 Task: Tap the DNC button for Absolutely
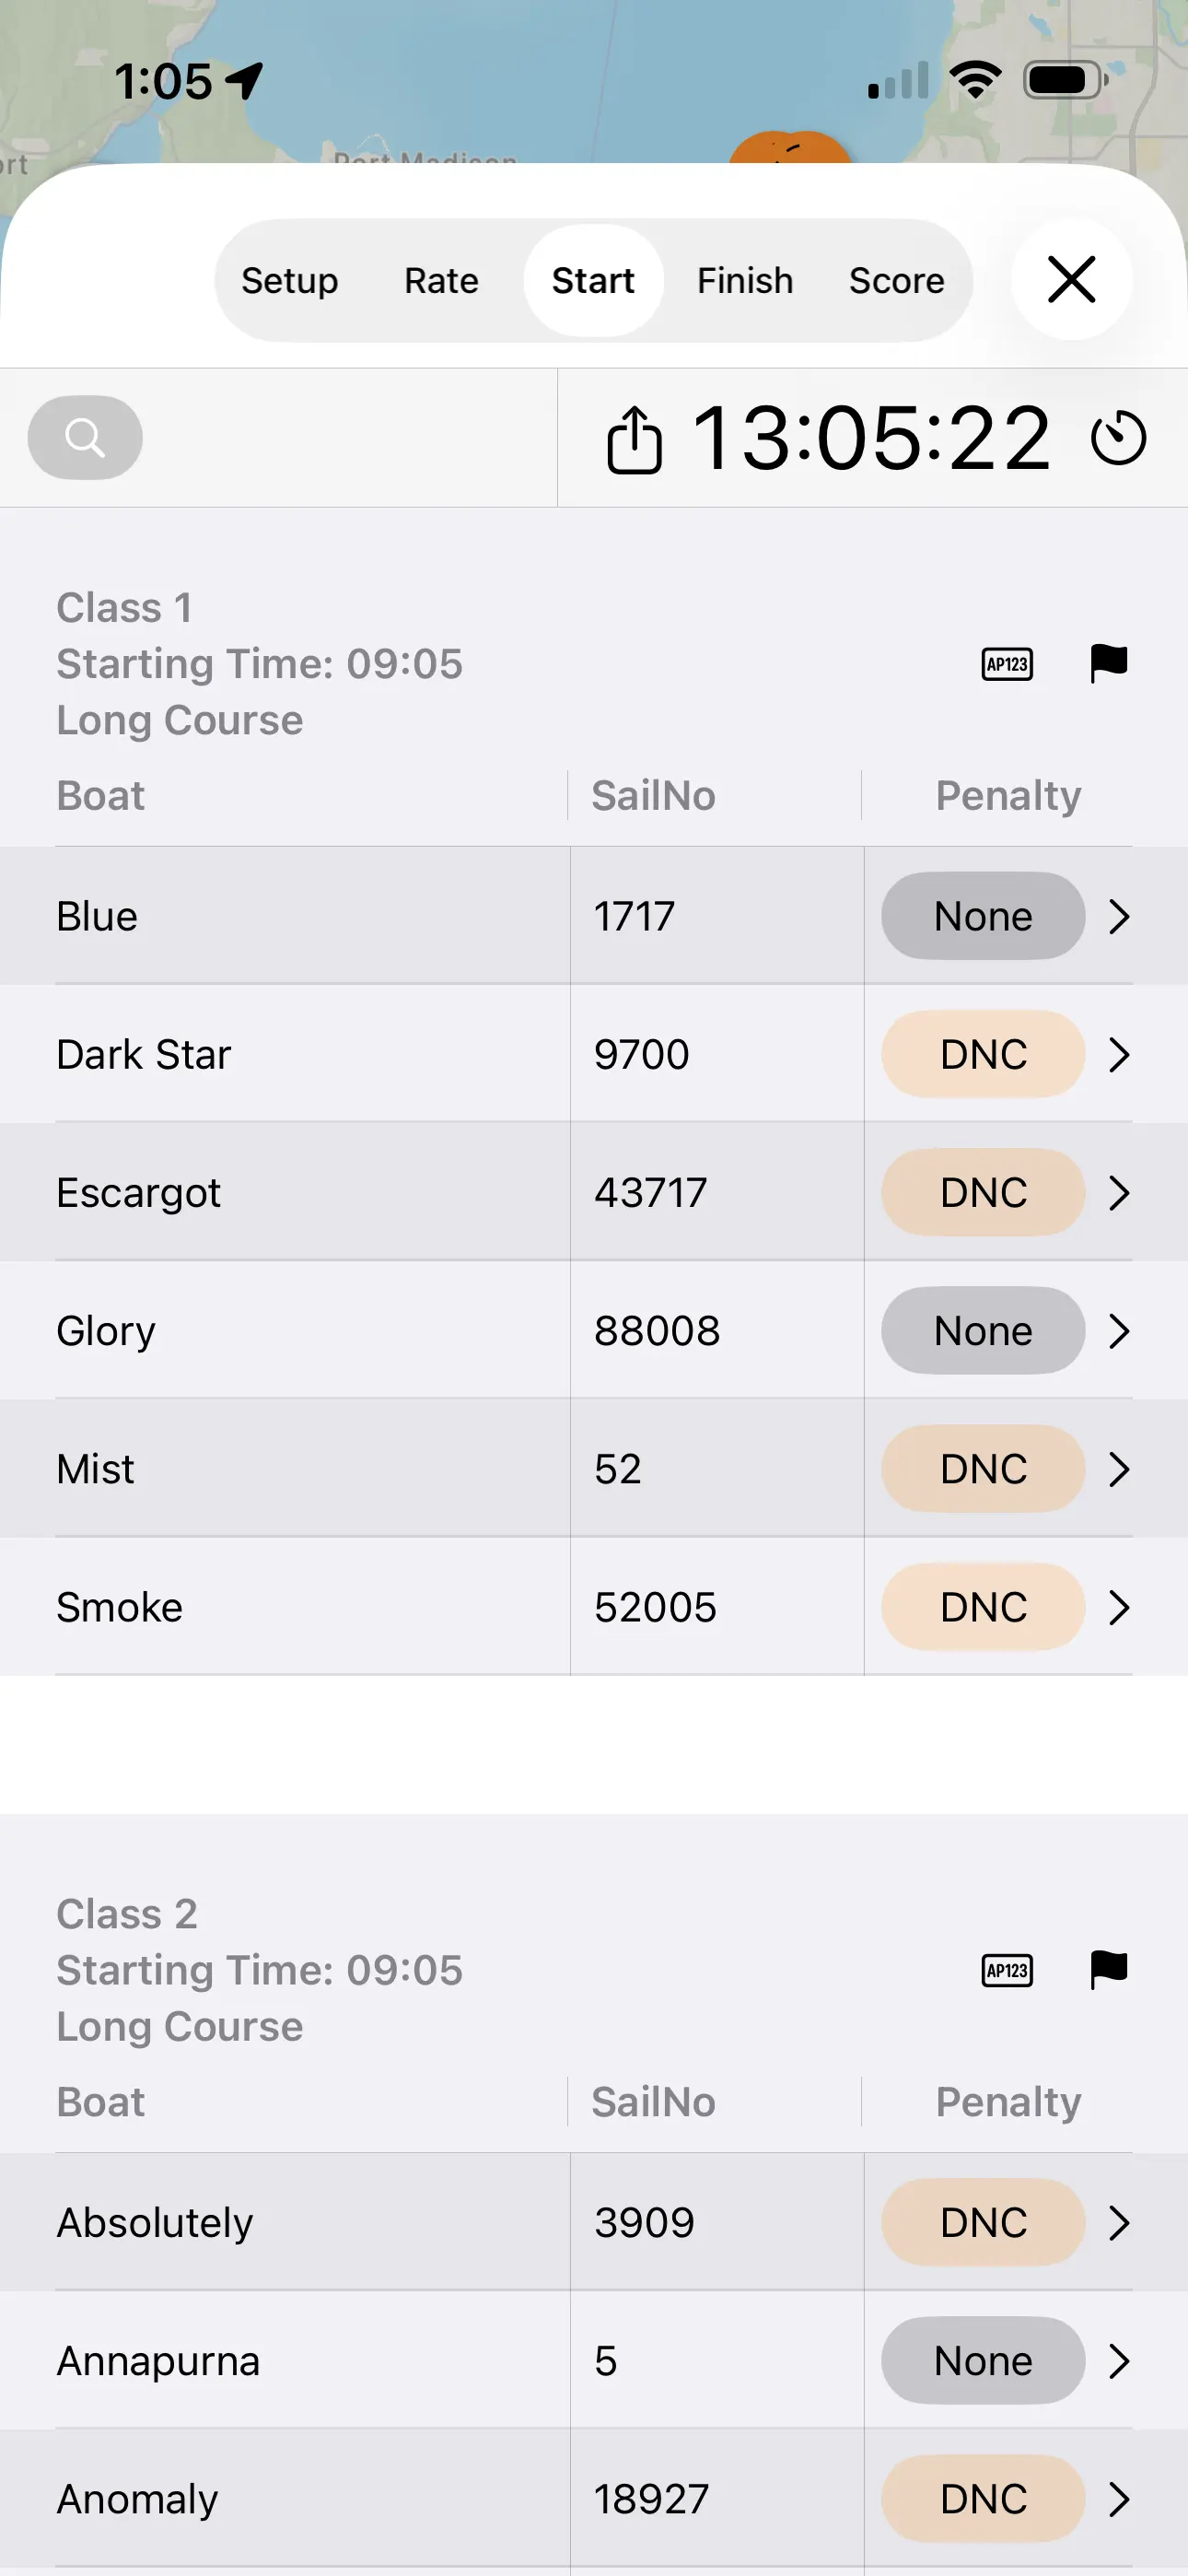(x=982, y=2222)
